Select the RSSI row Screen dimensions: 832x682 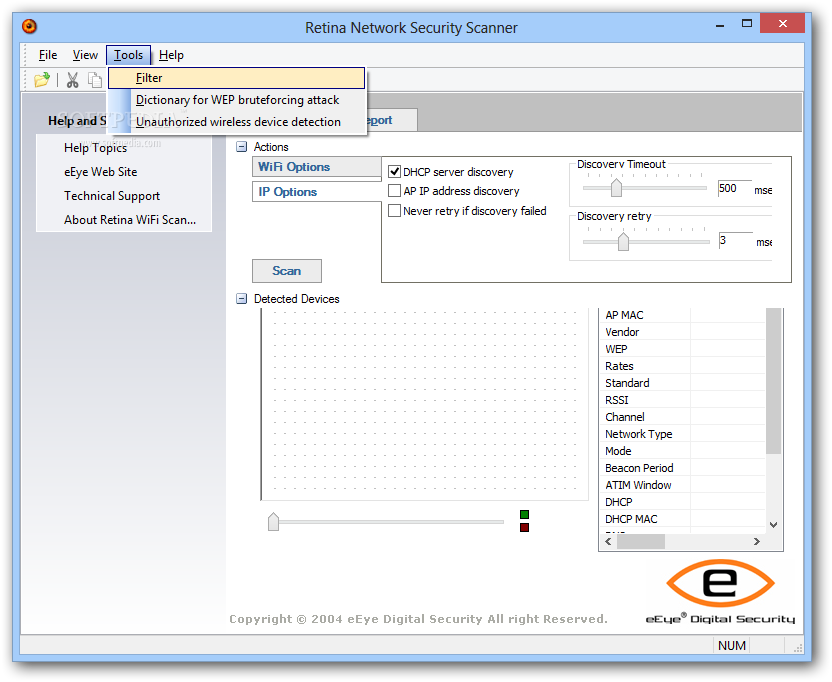[x=683, y=400]
